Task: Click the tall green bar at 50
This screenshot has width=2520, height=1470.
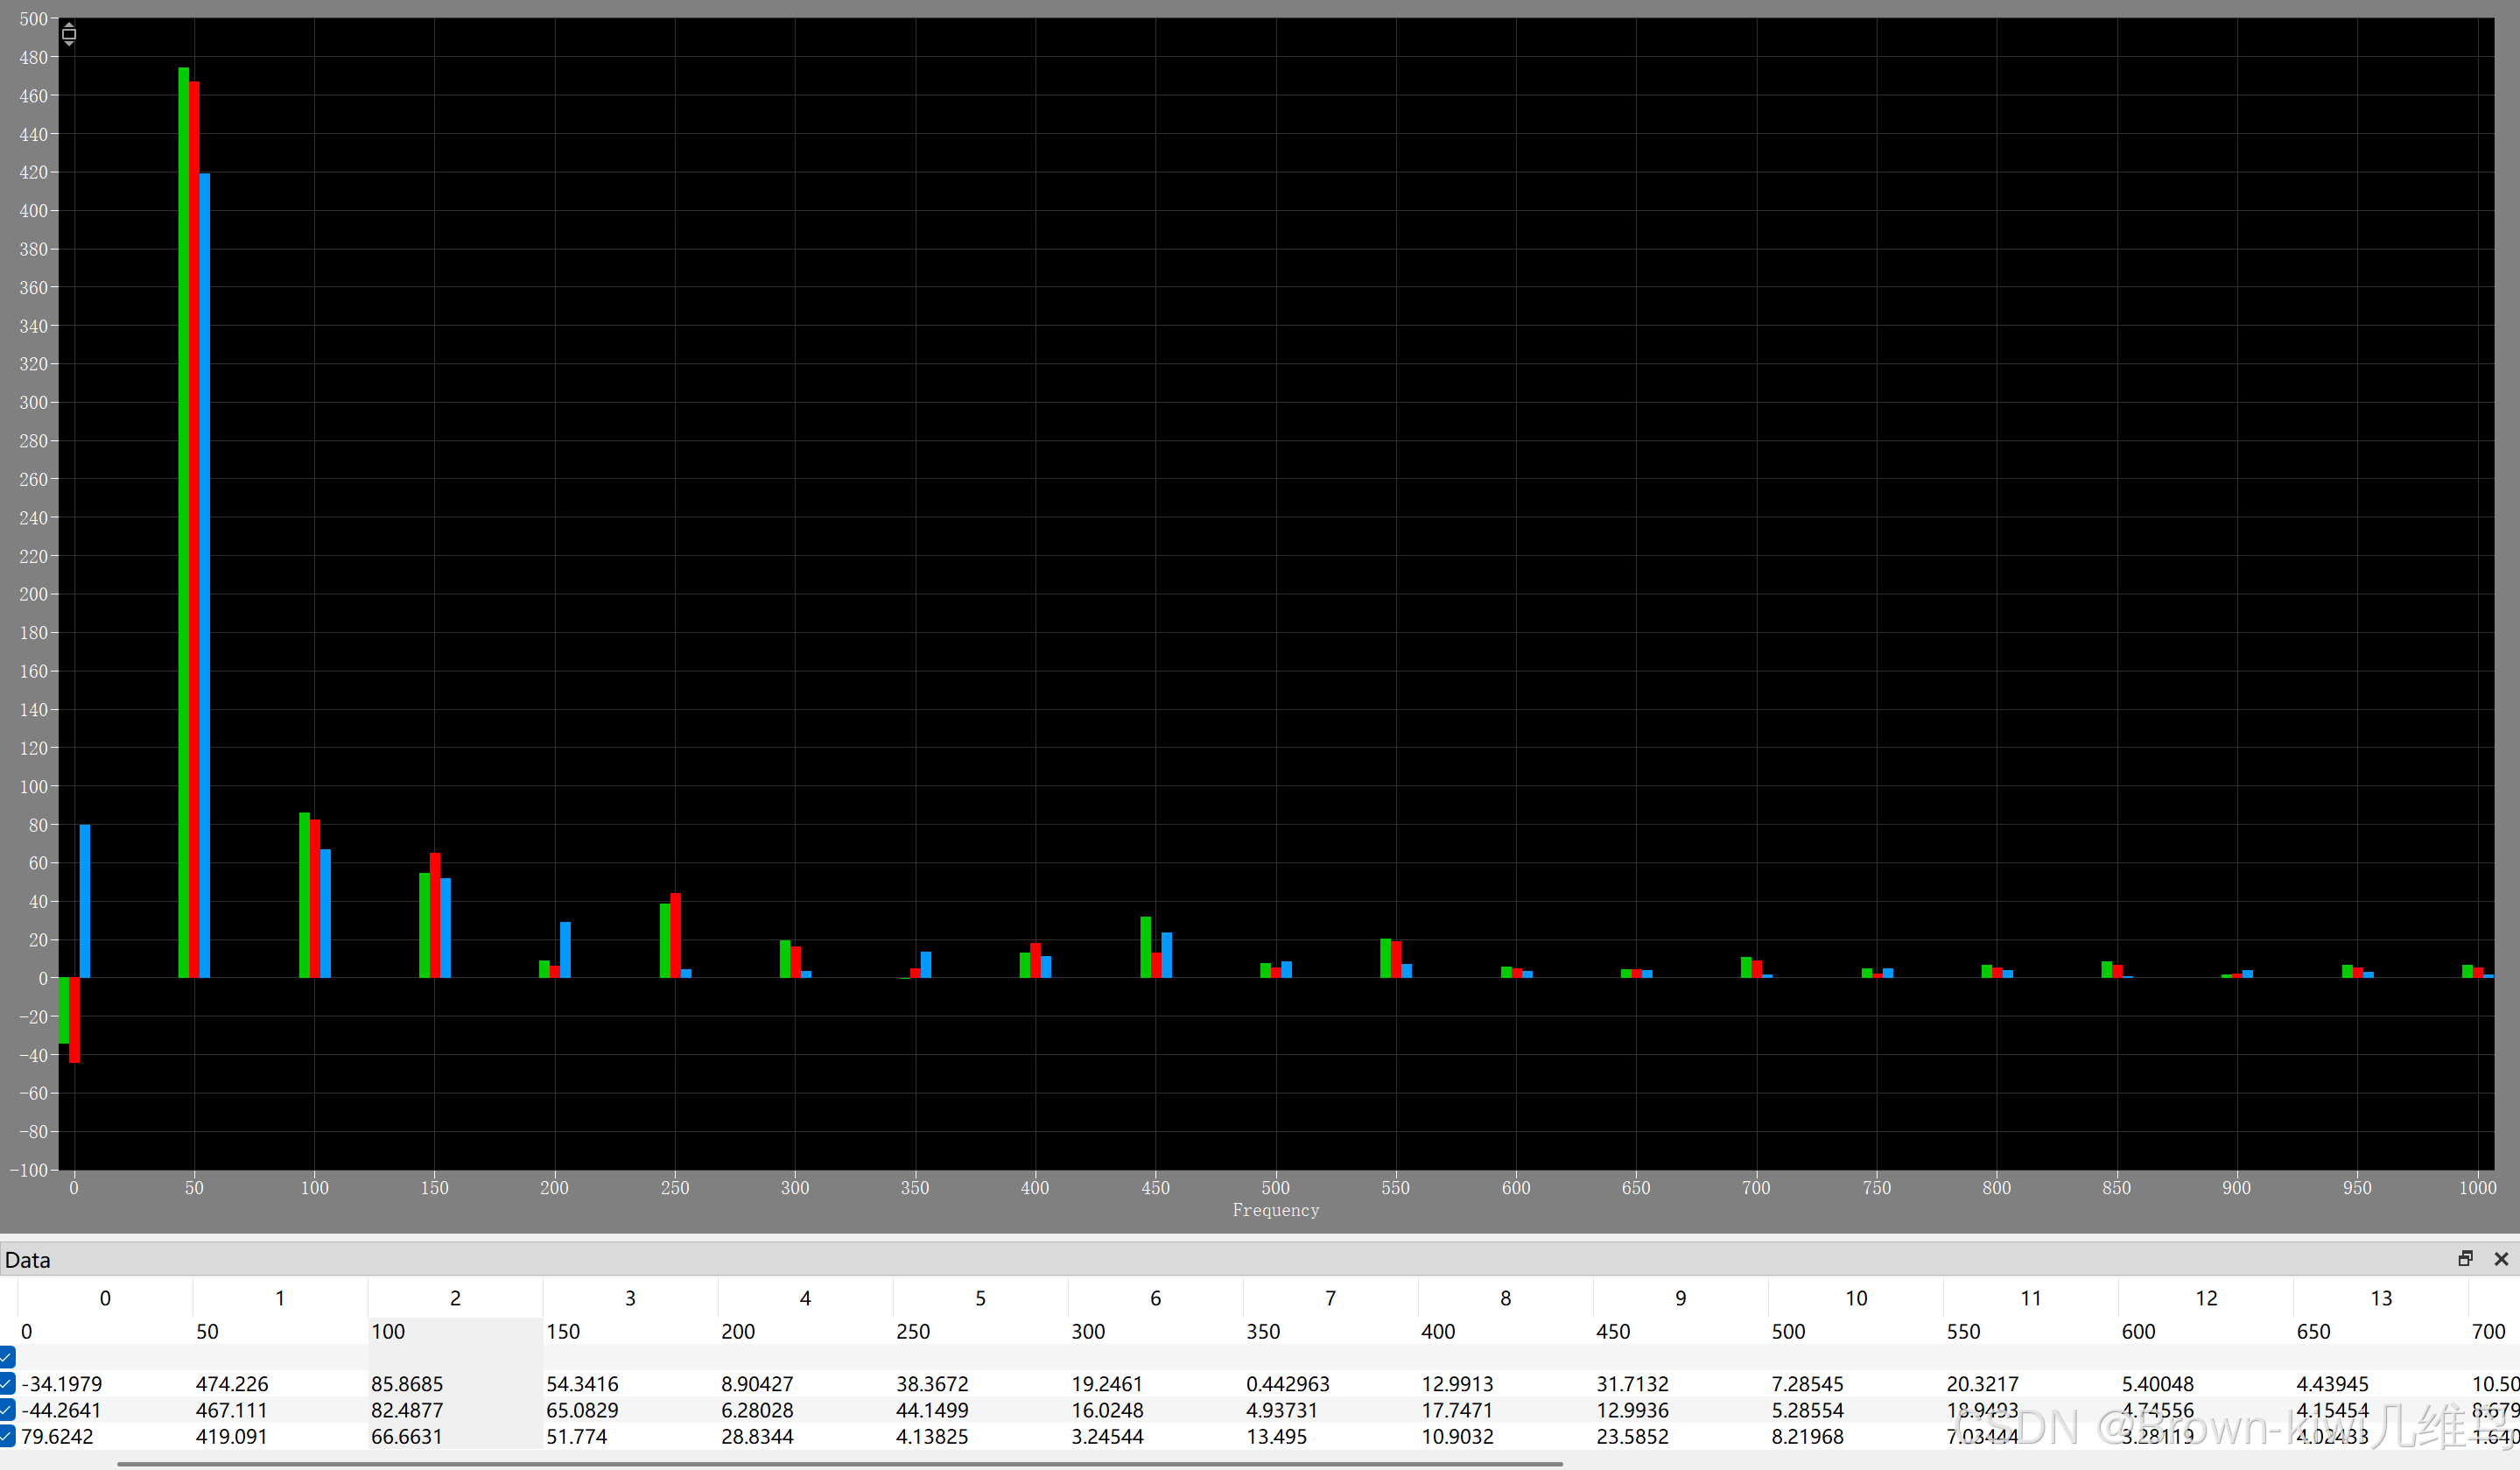Action: (183, 520)
